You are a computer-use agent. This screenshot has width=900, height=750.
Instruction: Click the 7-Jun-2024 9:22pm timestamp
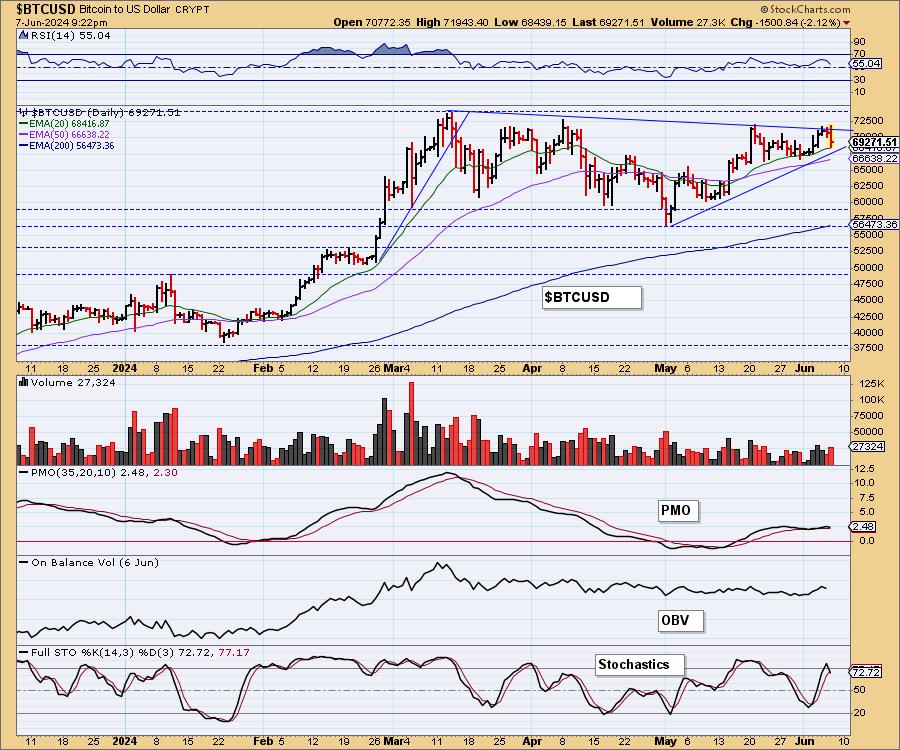(61, 22)
